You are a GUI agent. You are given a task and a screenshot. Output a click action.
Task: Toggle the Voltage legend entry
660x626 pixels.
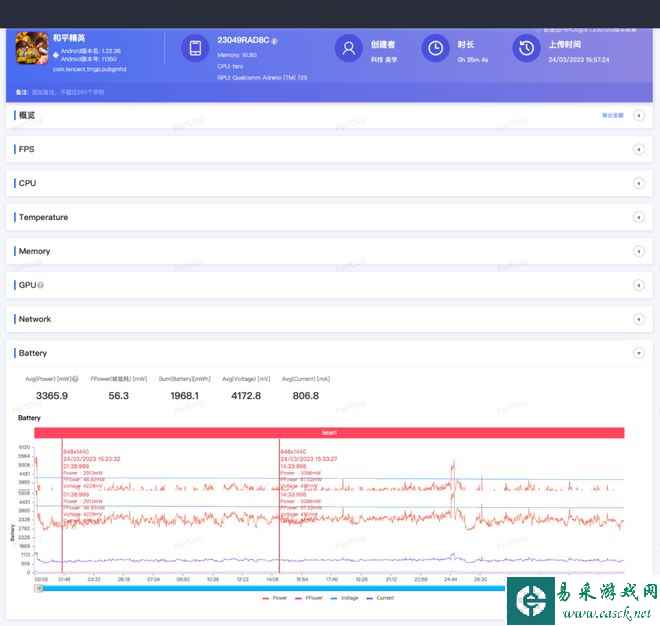345,598
